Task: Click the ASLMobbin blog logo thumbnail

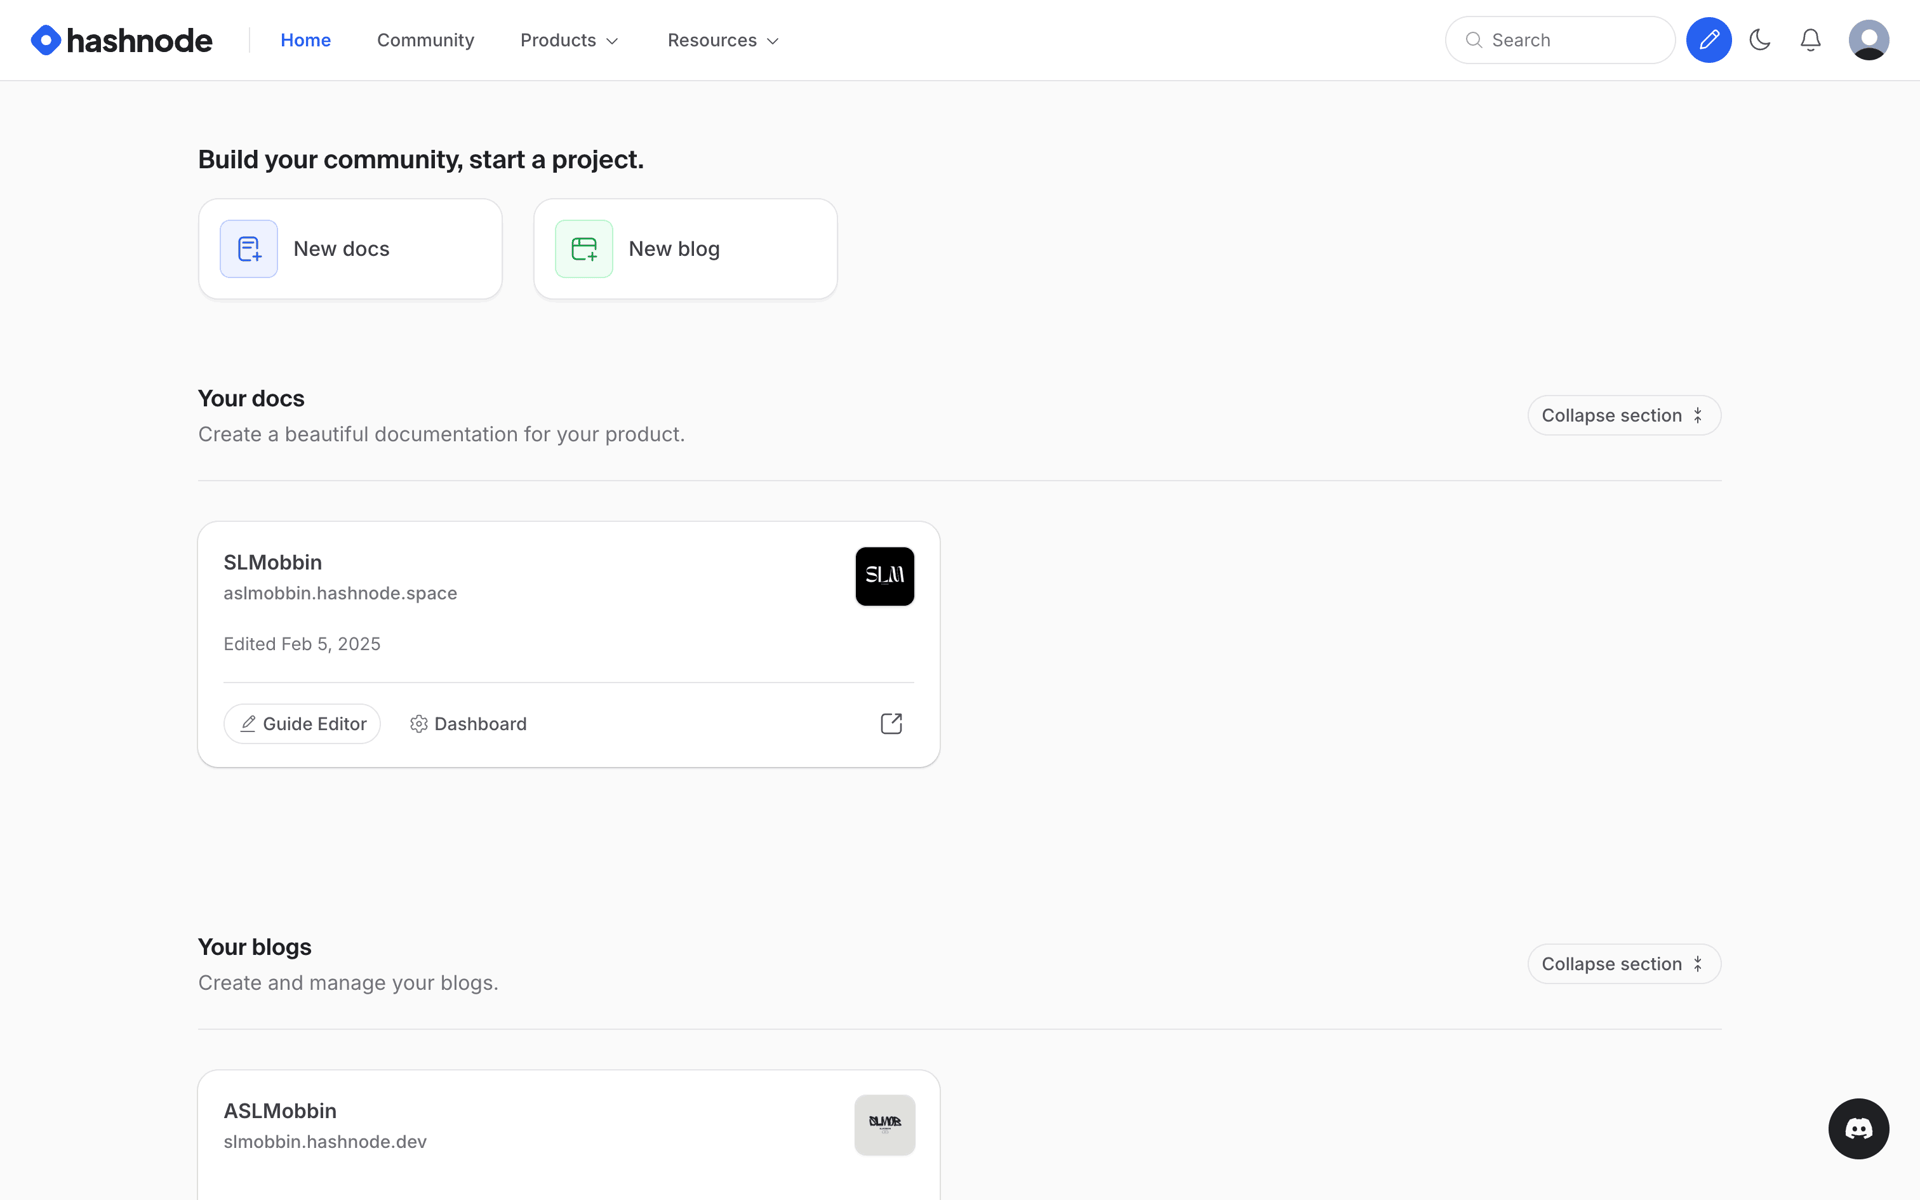Action: 885,1125
